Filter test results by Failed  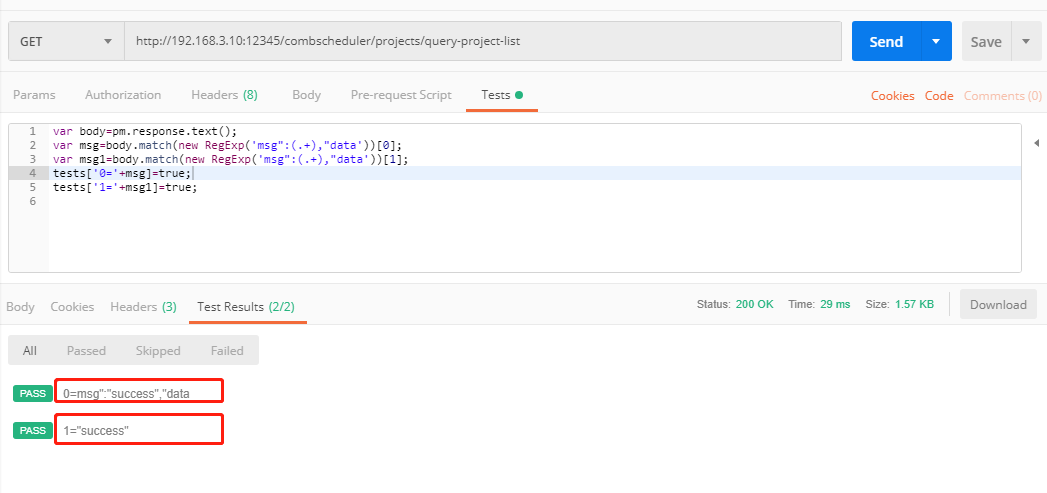point(227,350)
